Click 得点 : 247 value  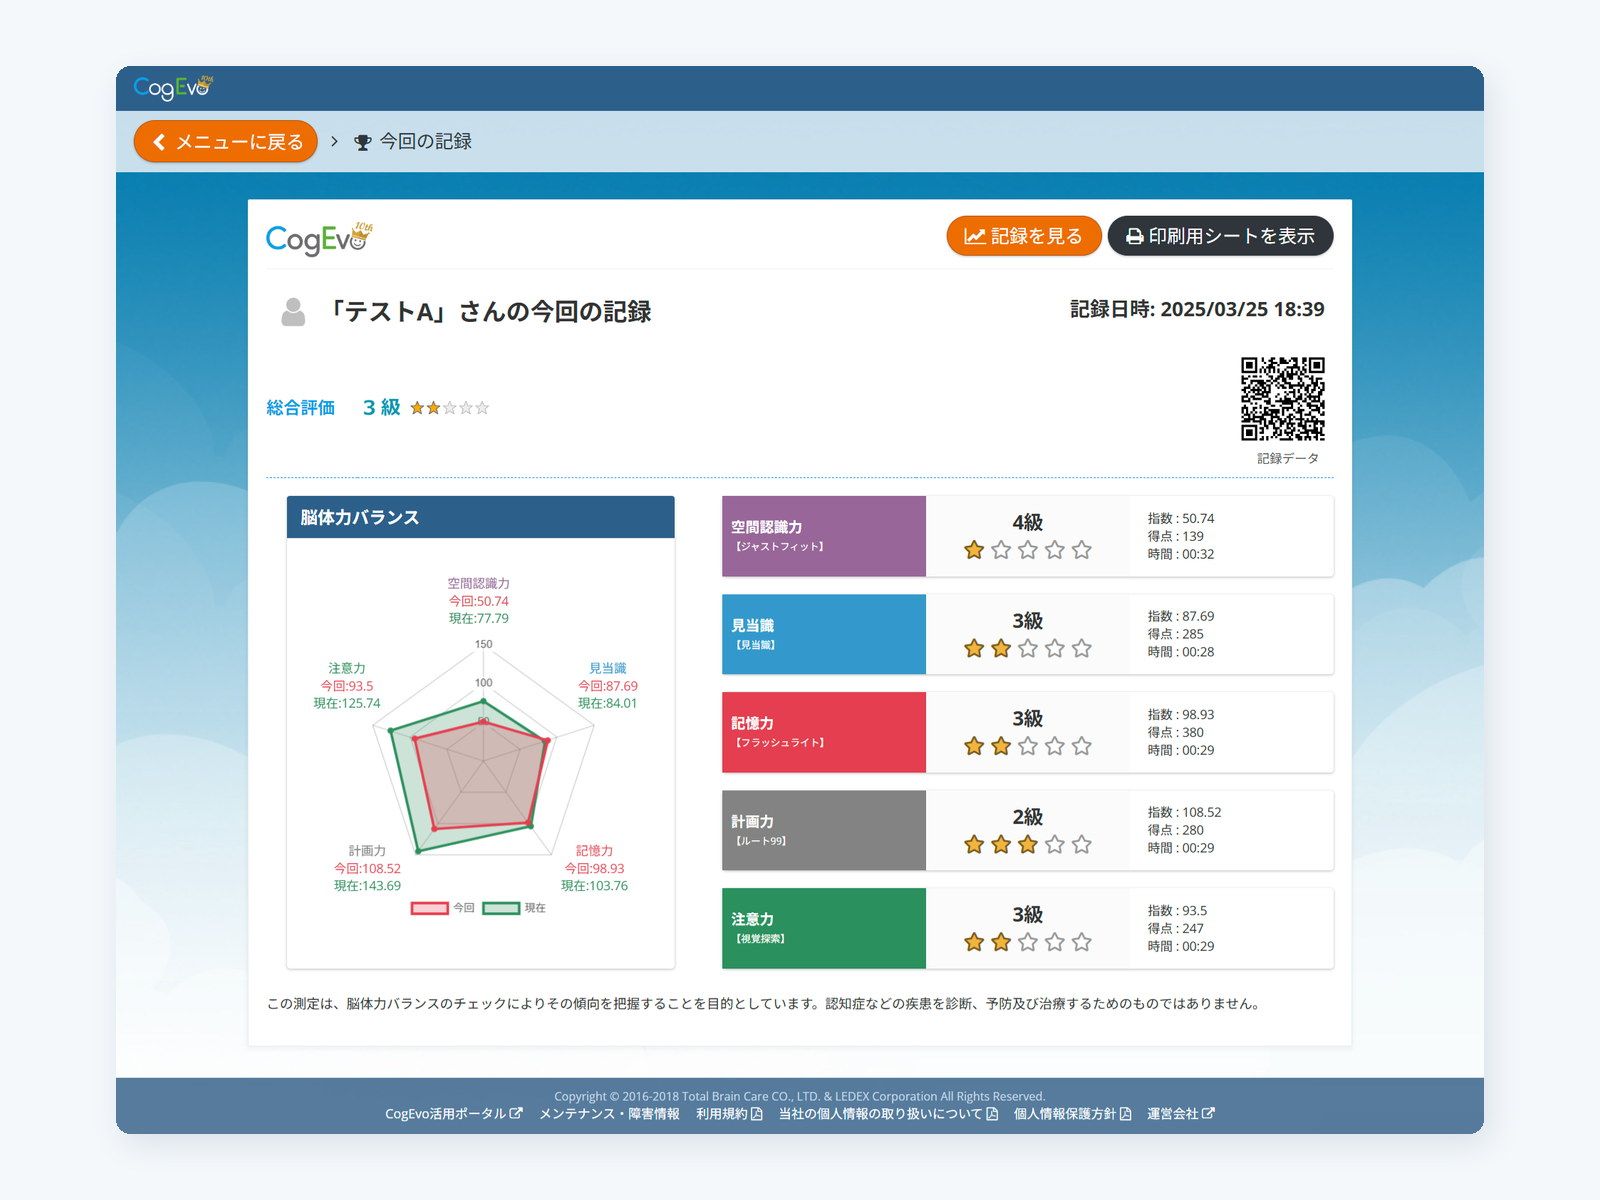pos(1176,928)
